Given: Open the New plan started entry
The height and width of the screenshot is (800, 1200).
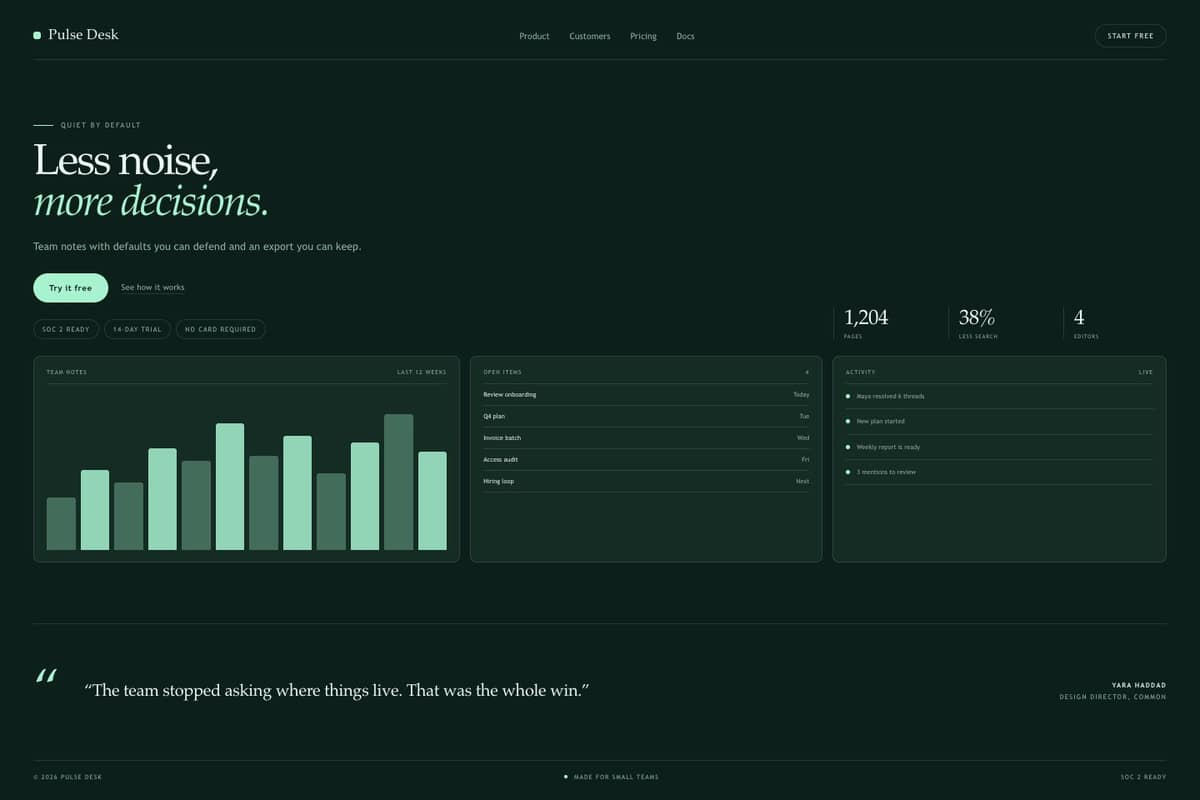Looking at the screenshot, I should 999,421.
